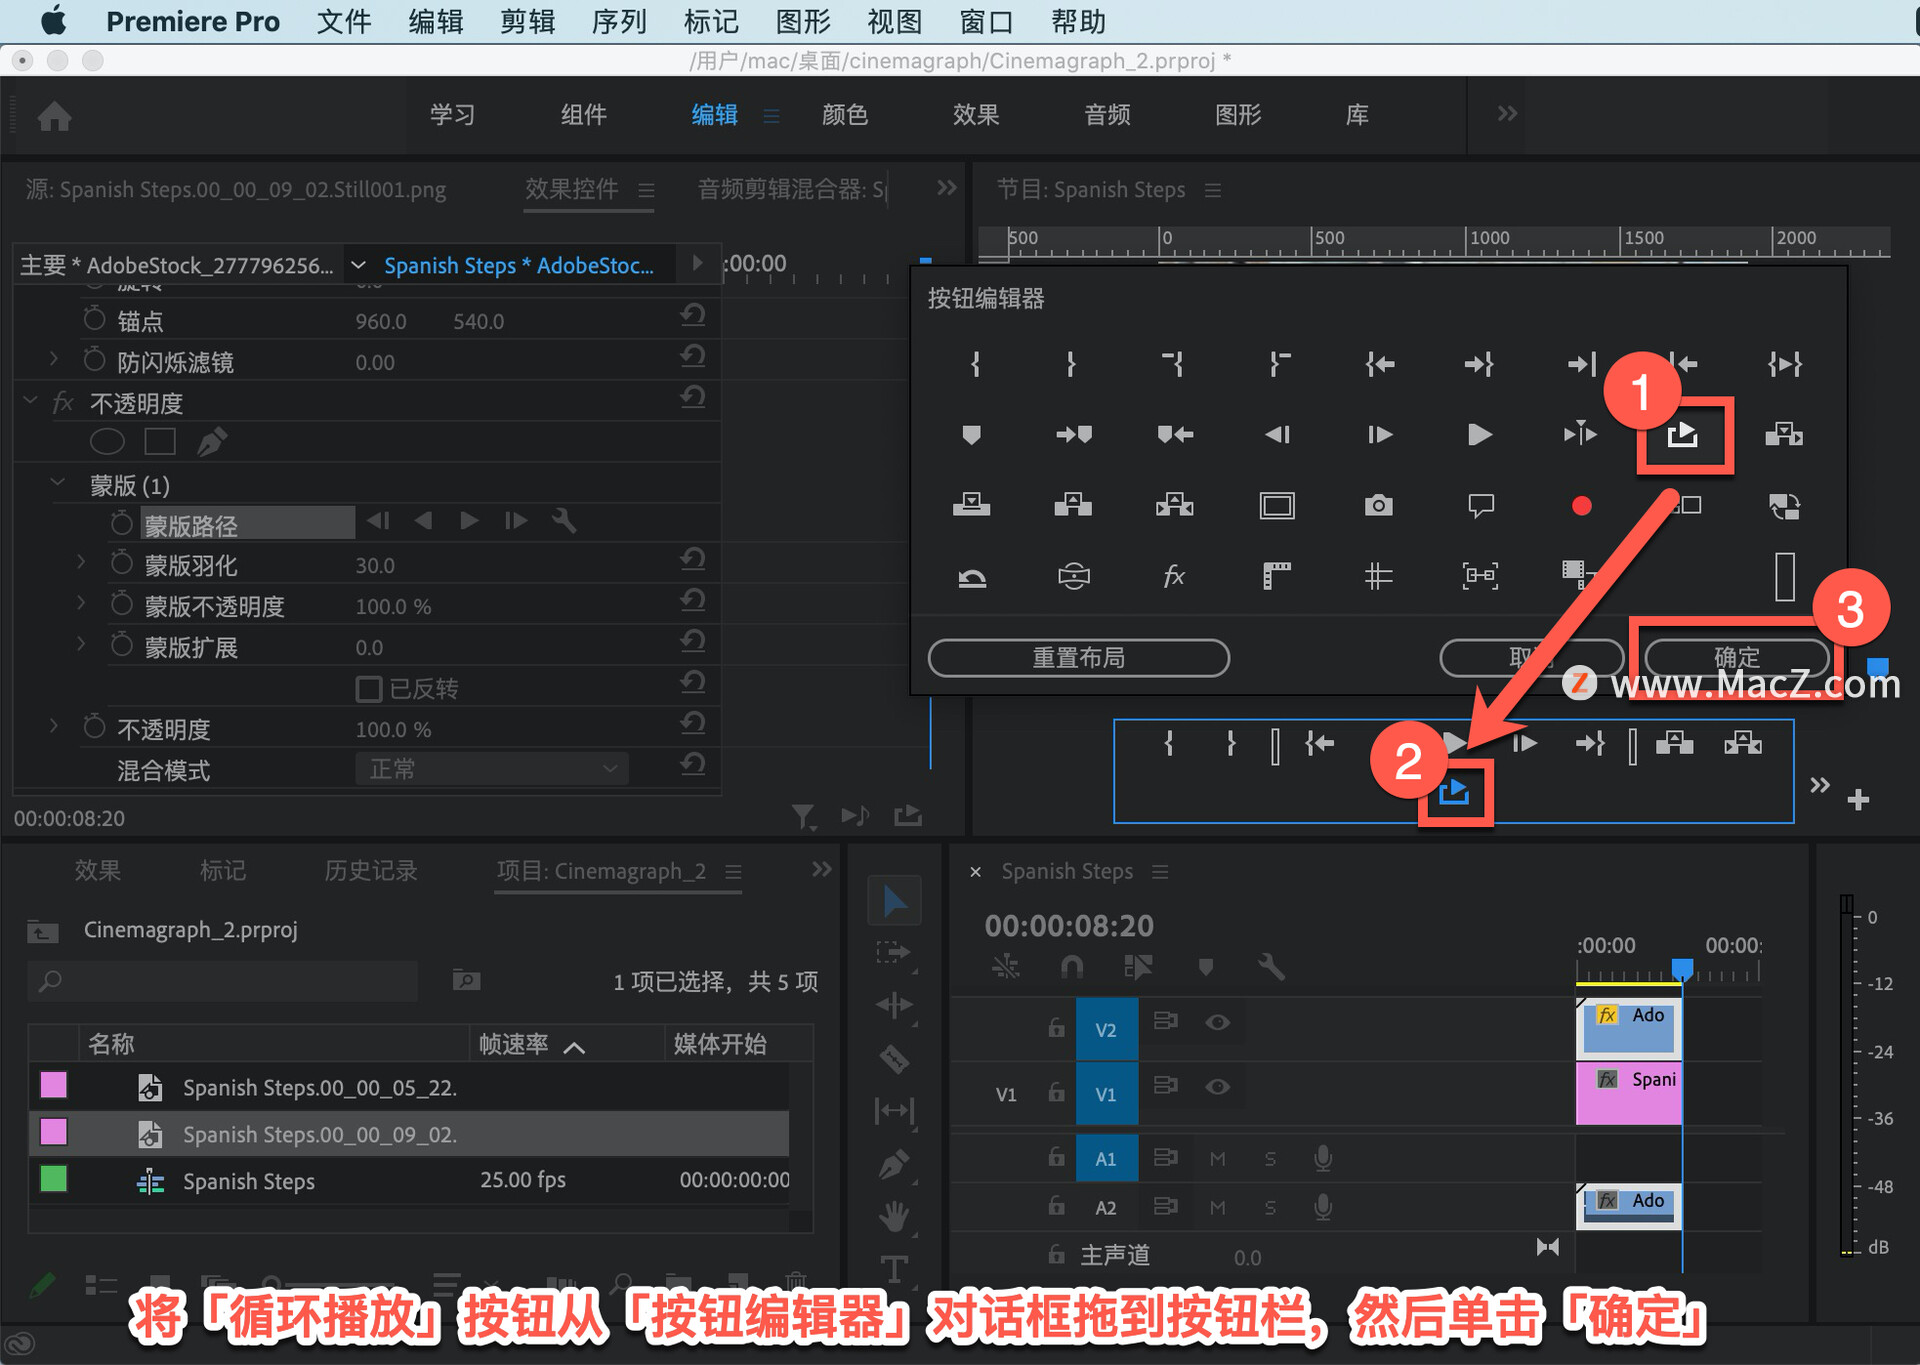
Task: Toggle lock on the V2 track
Action: pyautogui.click(x=1056, y=1026)
